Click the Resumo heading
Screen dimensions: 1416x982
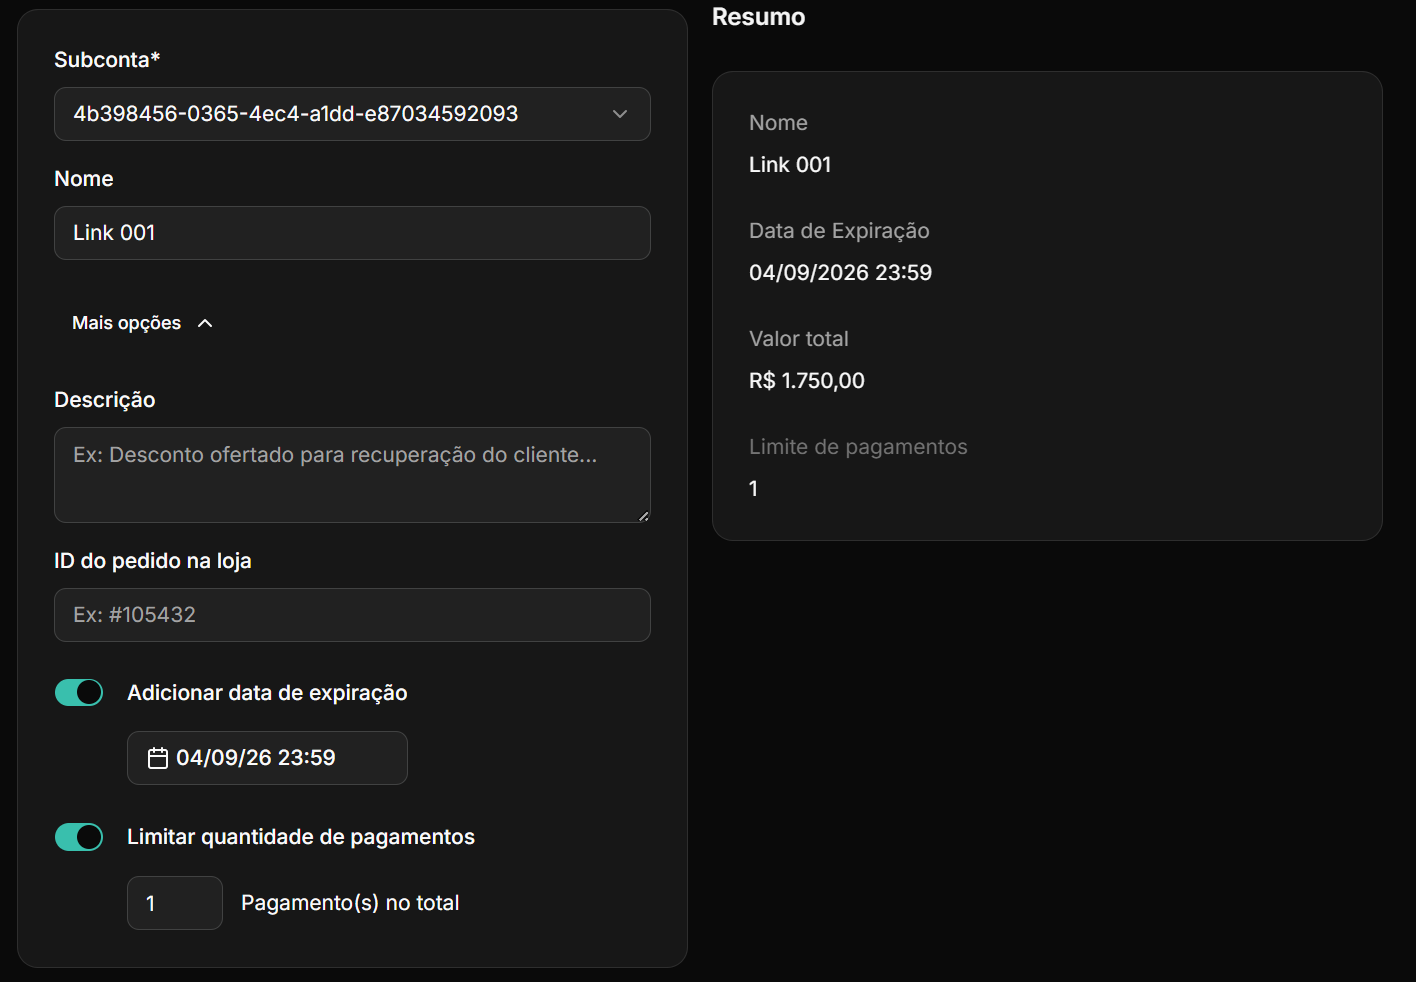click(758, 17)
